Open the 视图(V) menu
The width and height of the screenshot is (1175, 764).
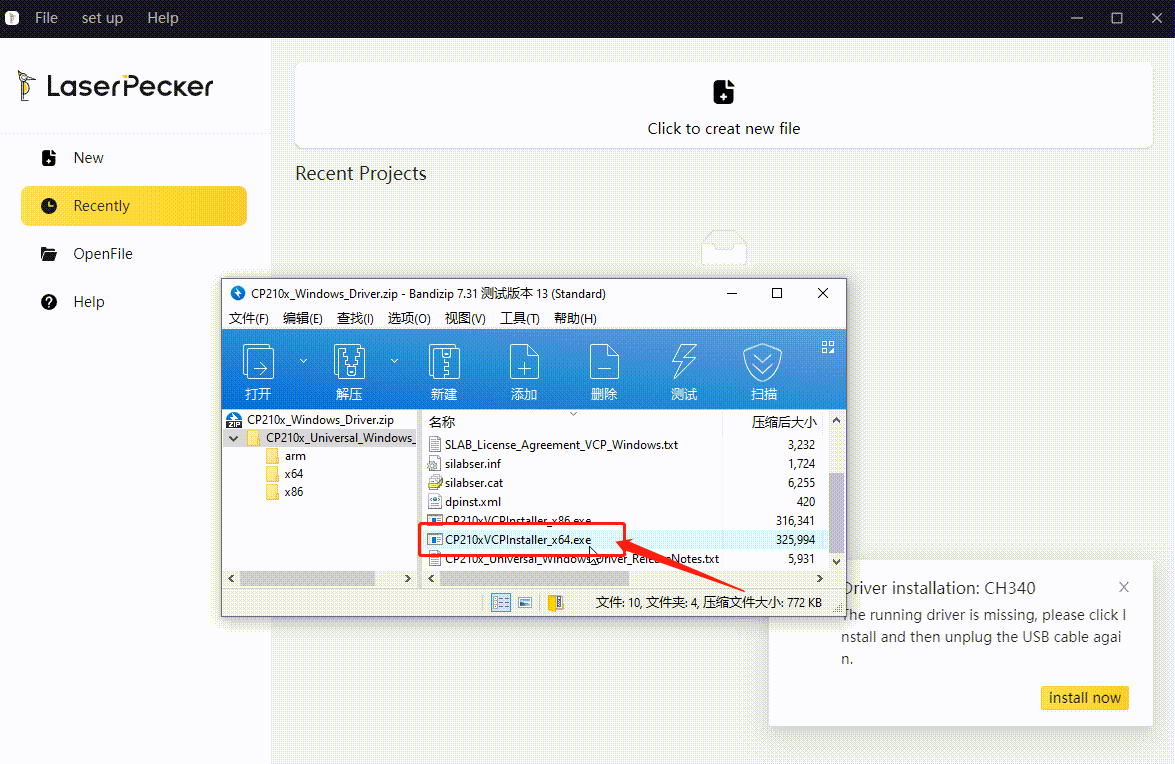point(465,318)
